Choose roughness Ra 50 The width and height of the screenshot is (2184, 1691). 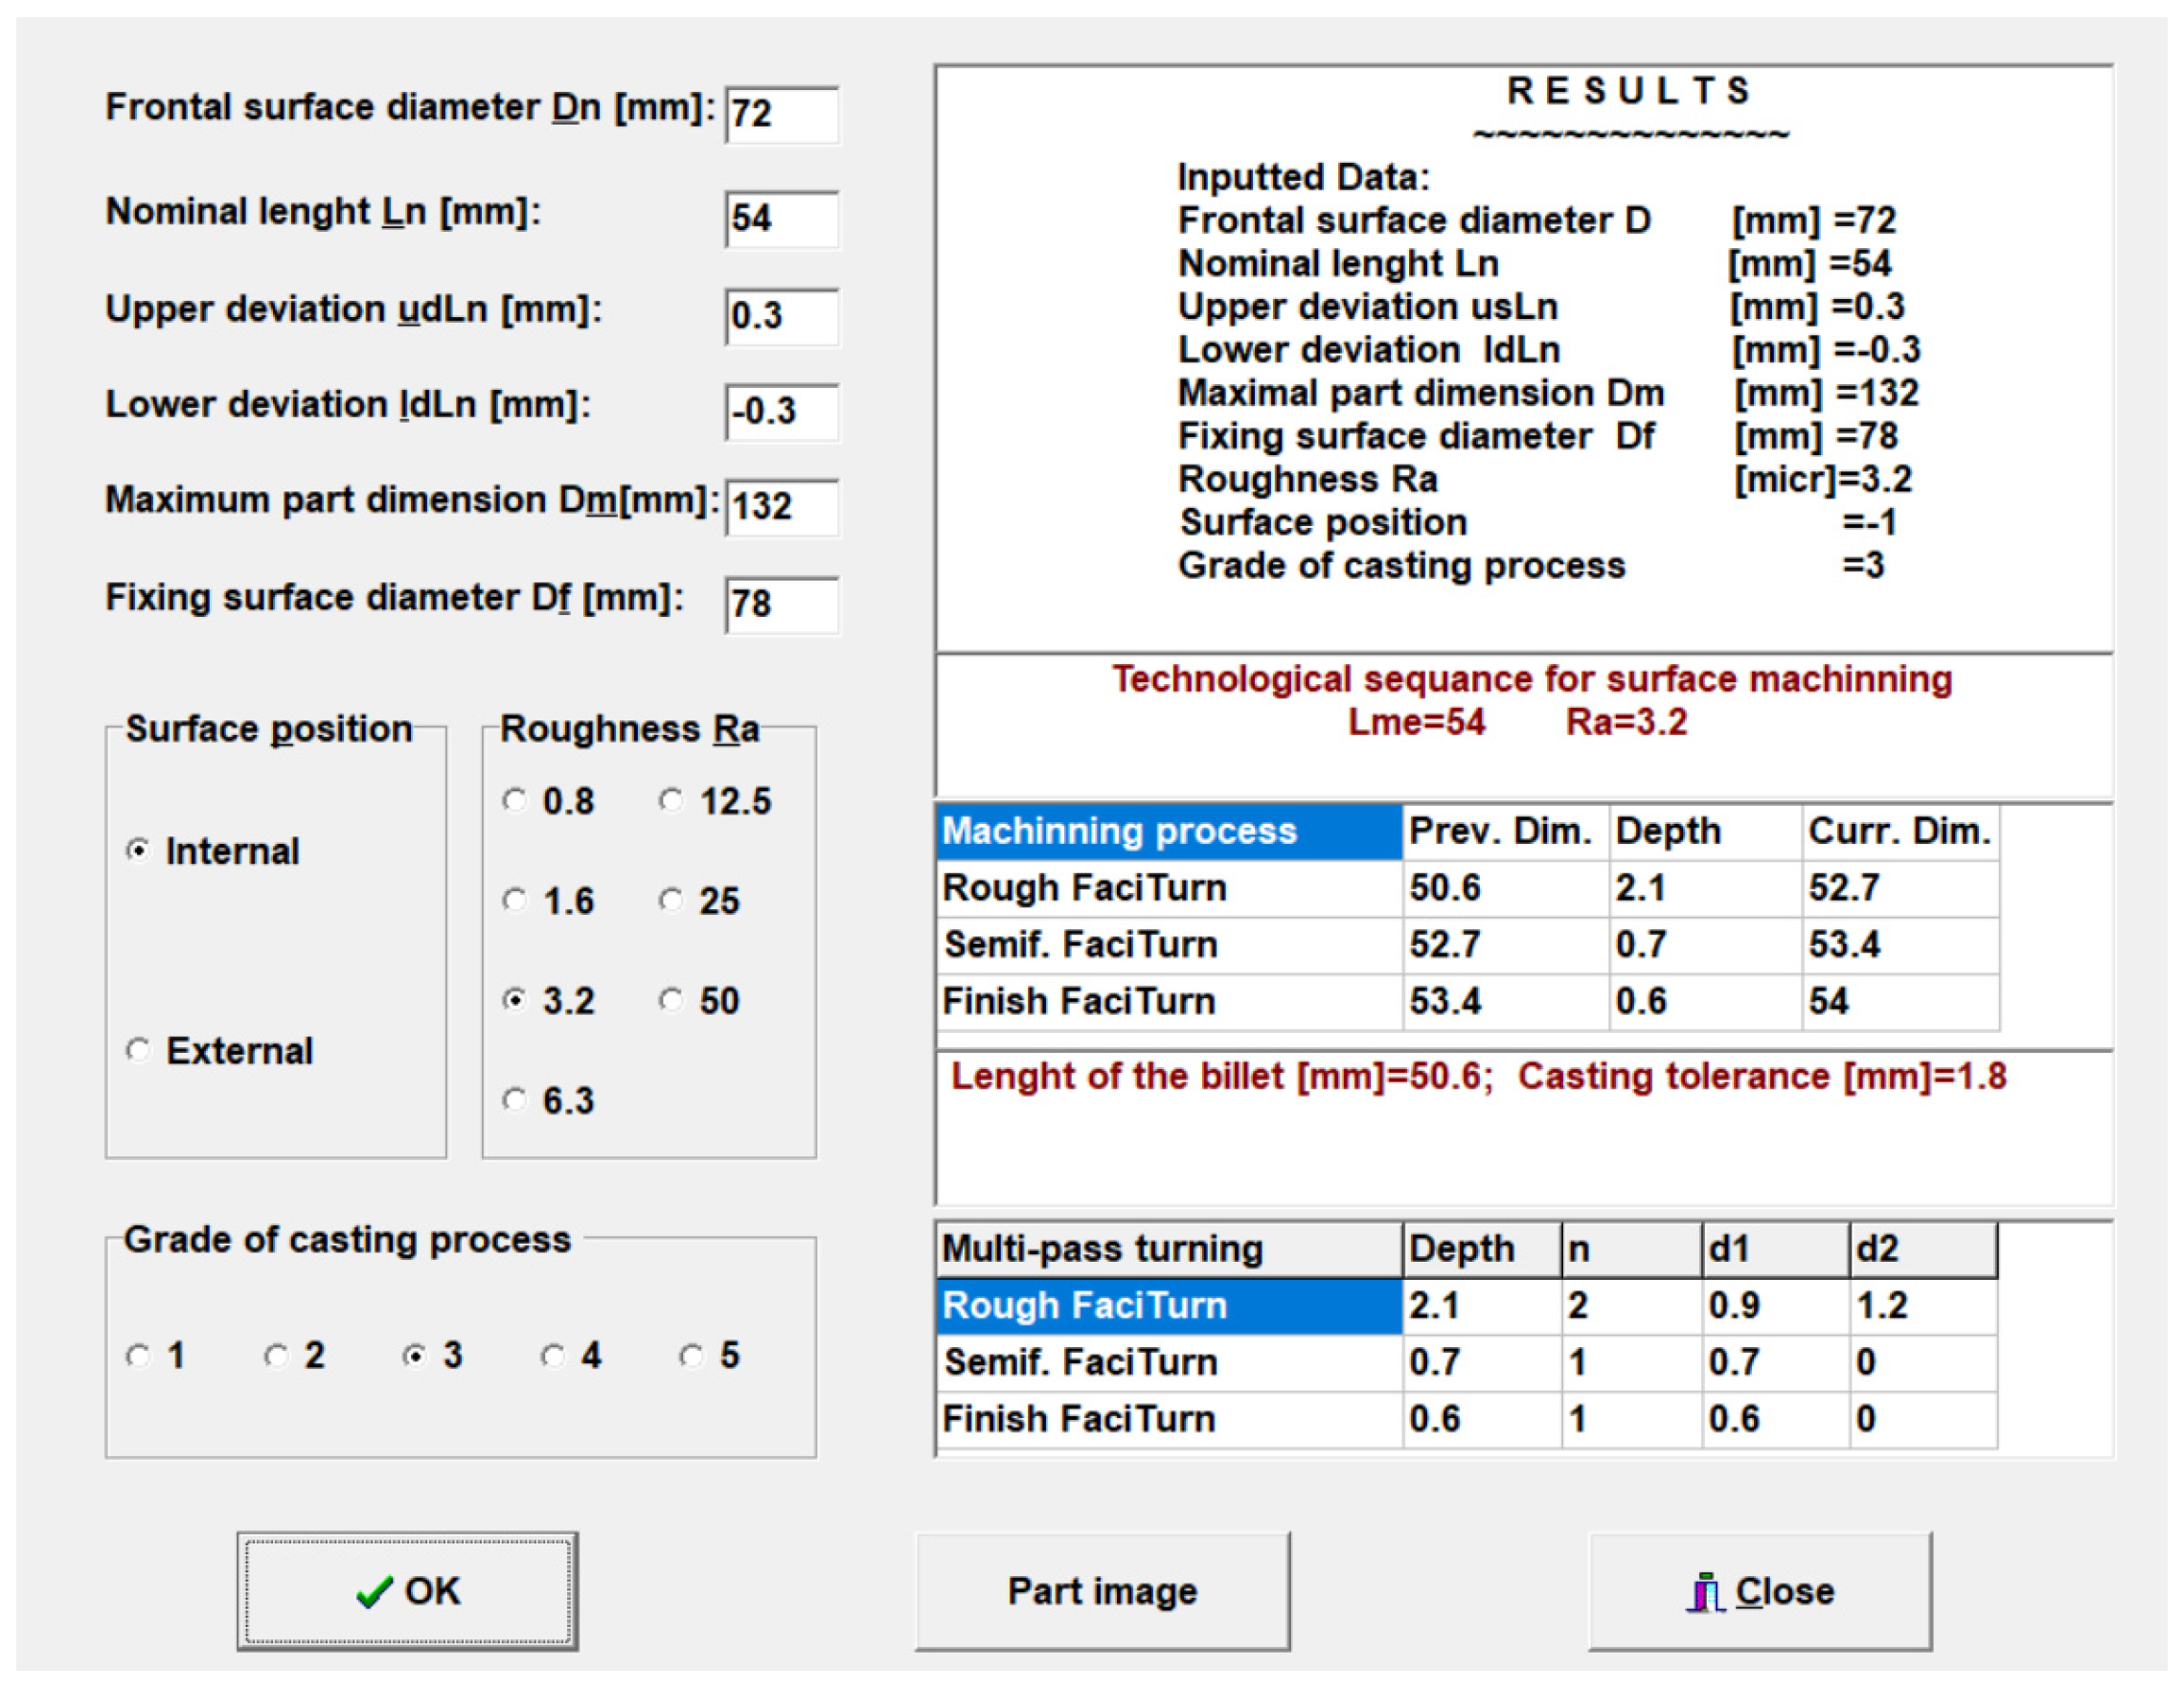tap(671, 1000)
